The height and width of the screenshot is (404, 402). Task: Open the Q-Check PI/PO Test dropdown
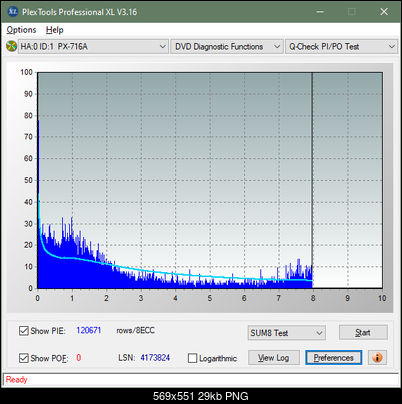click(342, 47)
